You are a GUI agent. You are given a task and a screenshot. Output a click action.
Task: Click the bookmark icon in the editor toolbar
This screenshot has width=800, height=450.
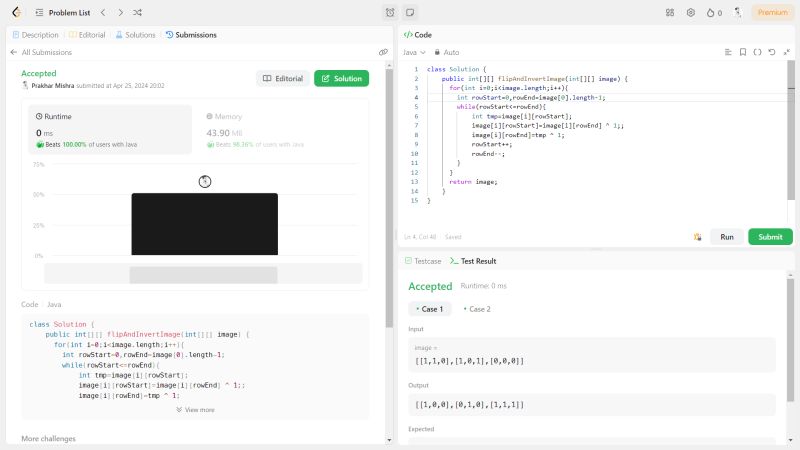pyautogui.click(x=743, y=52)
